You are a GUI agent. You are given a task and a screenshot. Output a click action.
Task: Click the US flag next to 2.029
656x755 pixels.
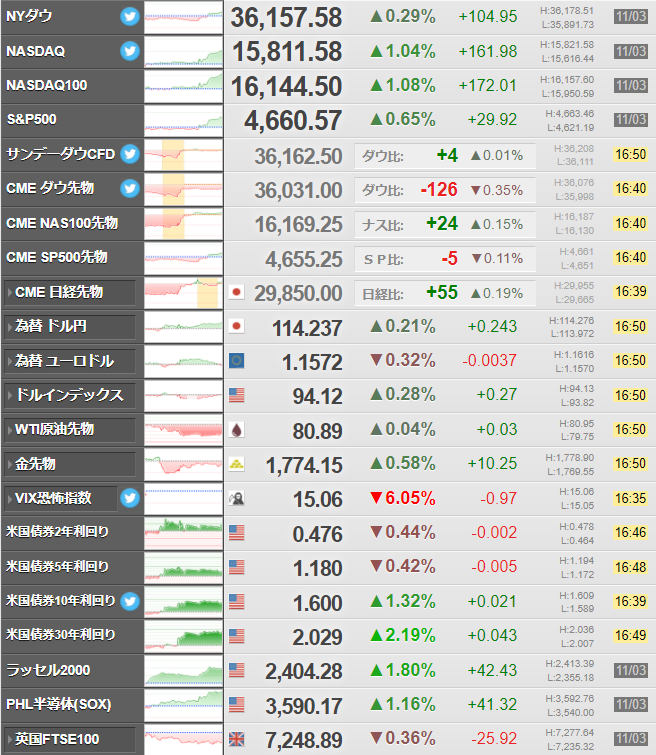click(x=236, y=636)
